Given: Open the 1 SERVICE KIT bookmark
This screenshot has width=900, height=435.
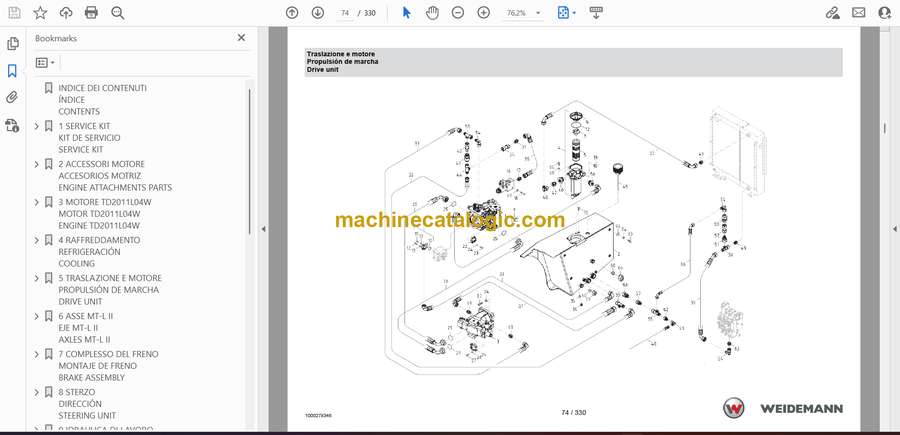Looking at the screenshot, I should click(89, 138).
